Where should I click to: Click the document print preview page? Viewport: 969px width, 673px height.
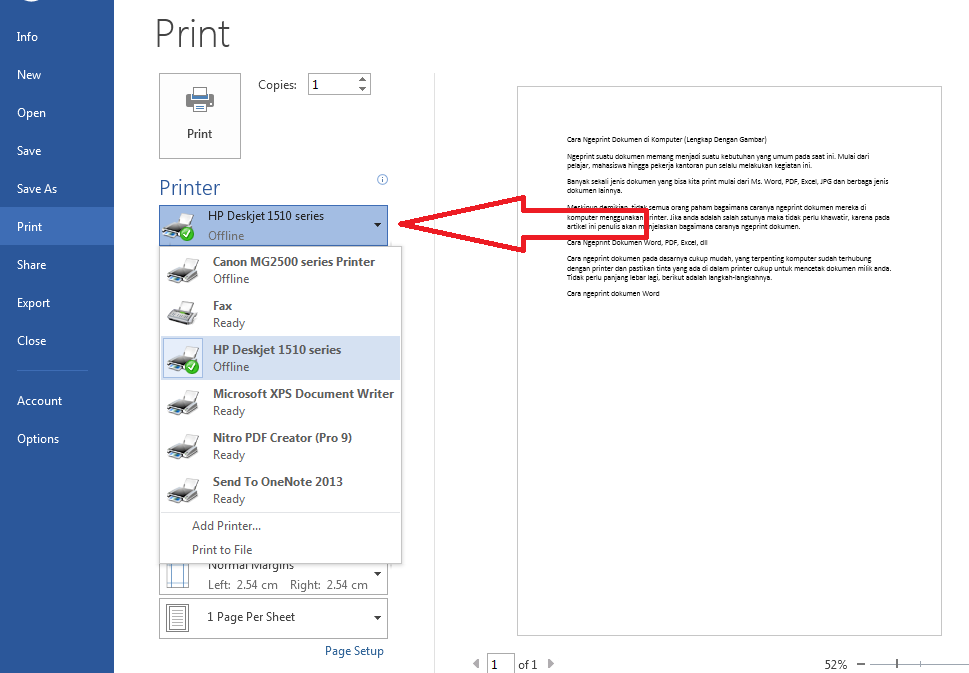[x=729, y=361]
